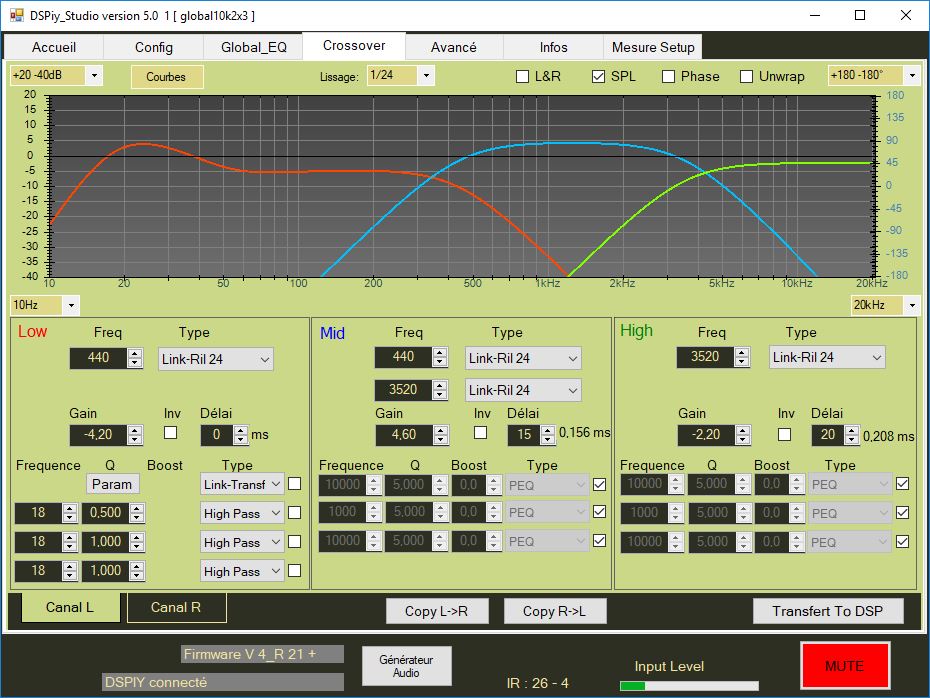Click the DSPiy Studio app icon in title bar
The height and width of the screenshot is (698, 930).
tap(15, 15)
